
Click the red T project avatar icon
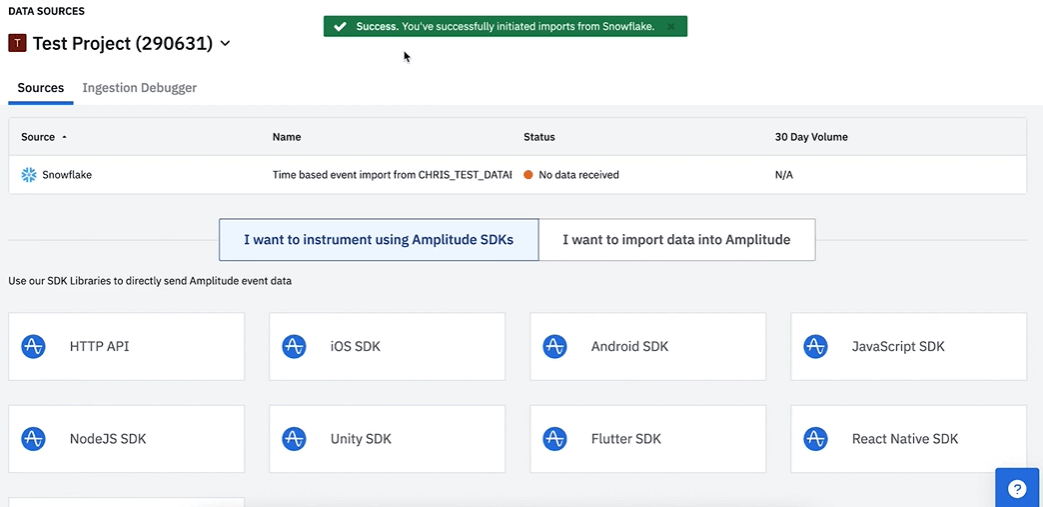tap(17, 44)
